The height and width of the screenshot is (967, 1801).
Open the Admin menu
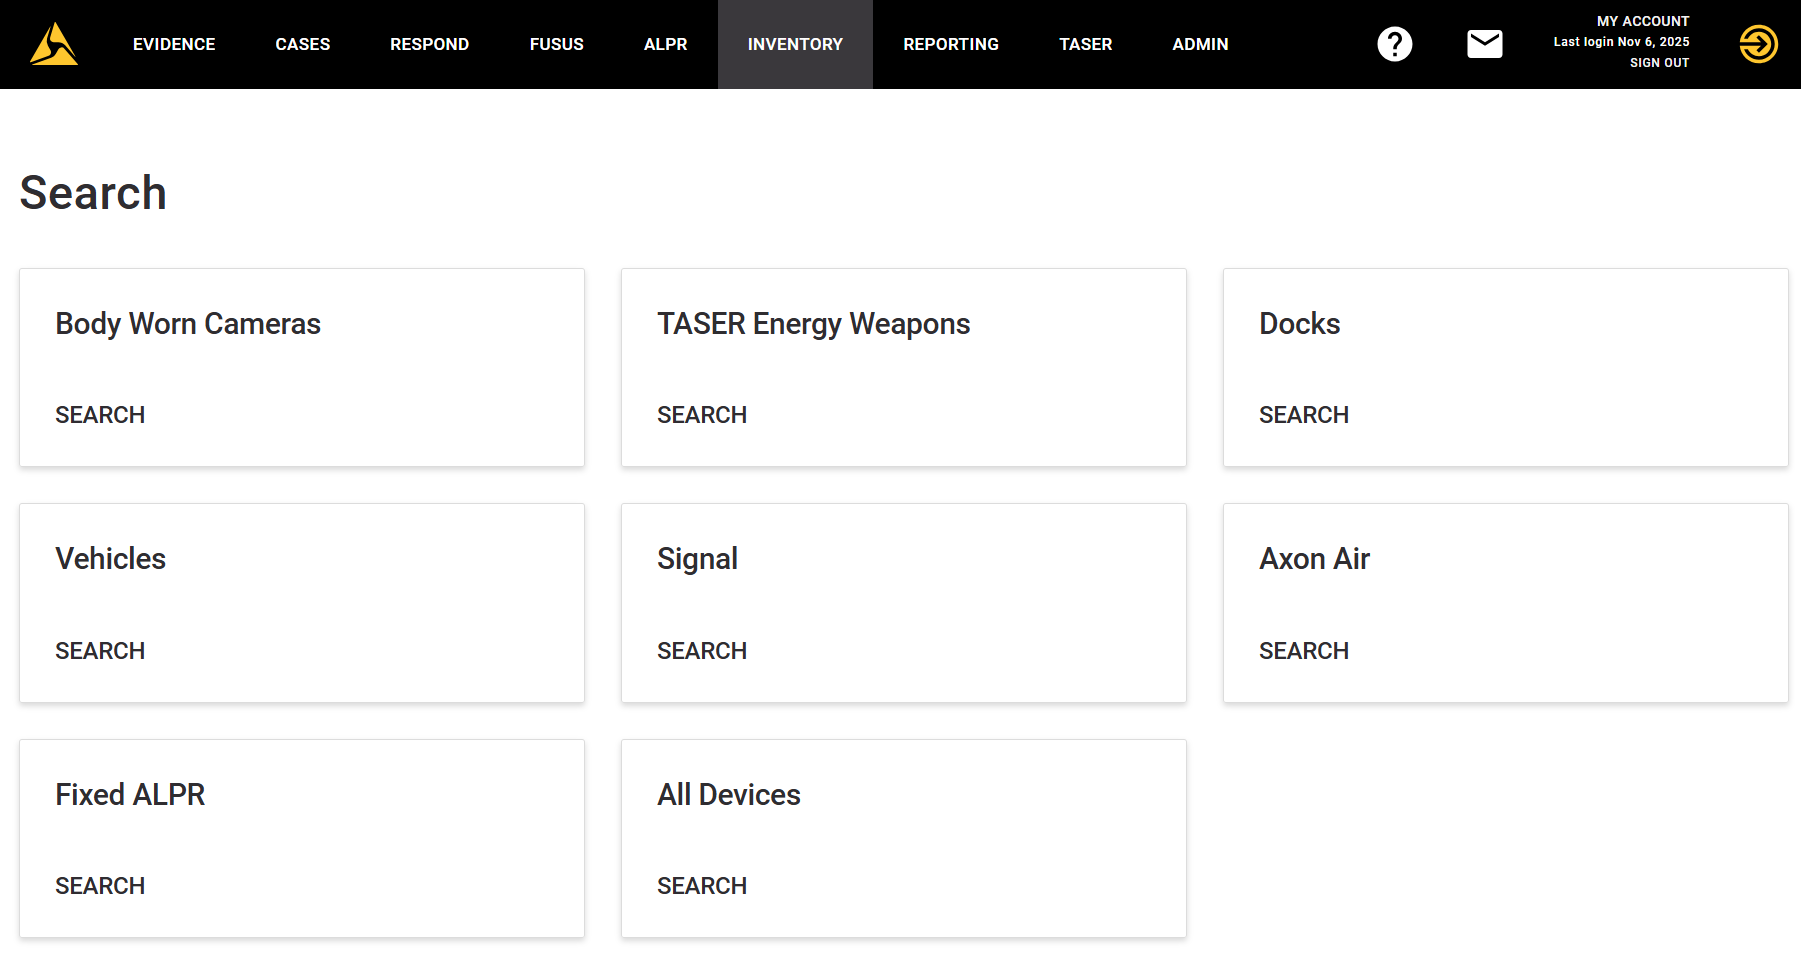1200,44
